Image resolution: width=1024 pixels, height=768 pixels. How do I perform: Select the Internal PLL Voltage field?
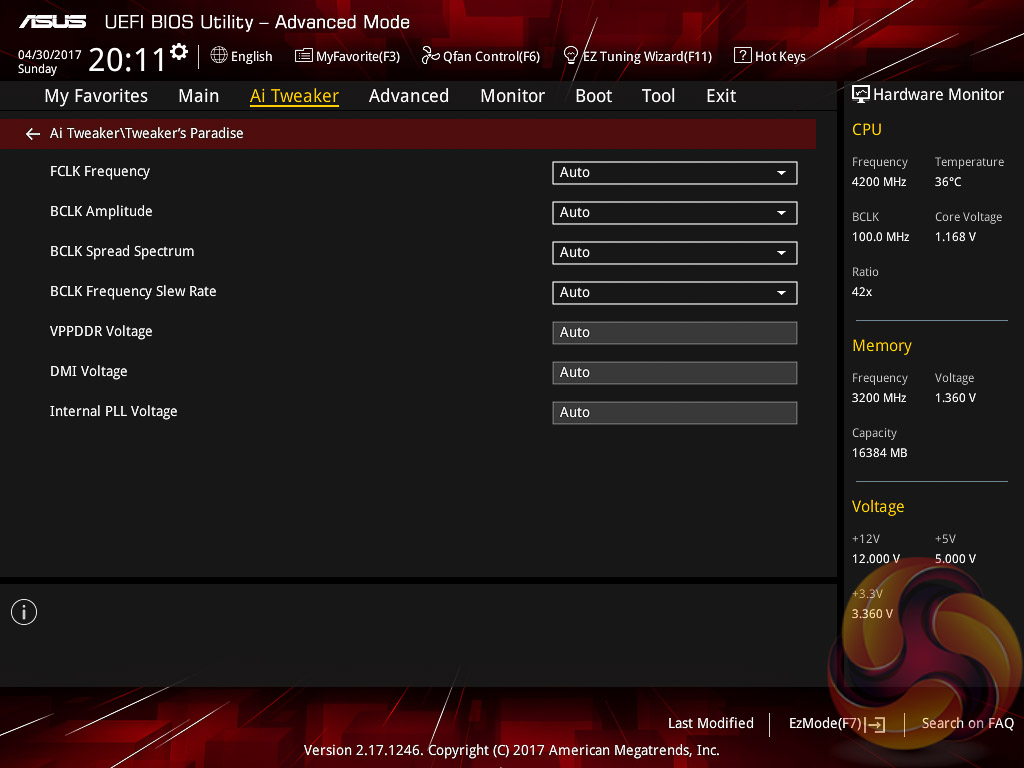[x=674, y=412]
